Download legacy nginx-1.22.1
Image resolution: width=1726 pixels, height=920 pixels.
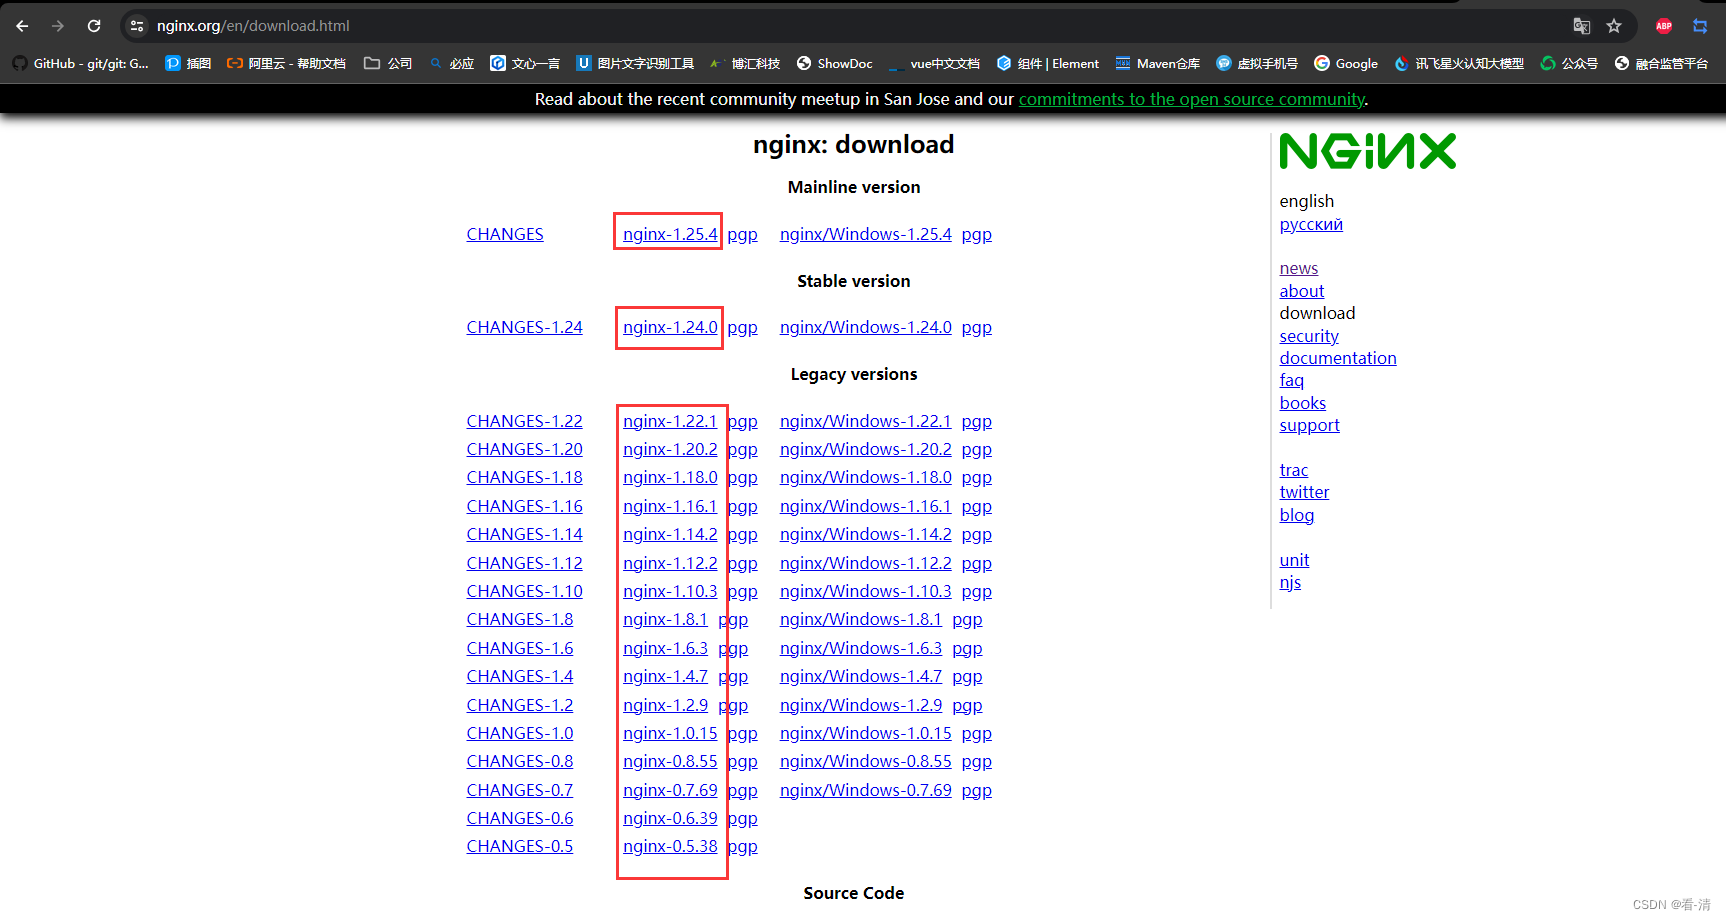[x=670, y=421]
